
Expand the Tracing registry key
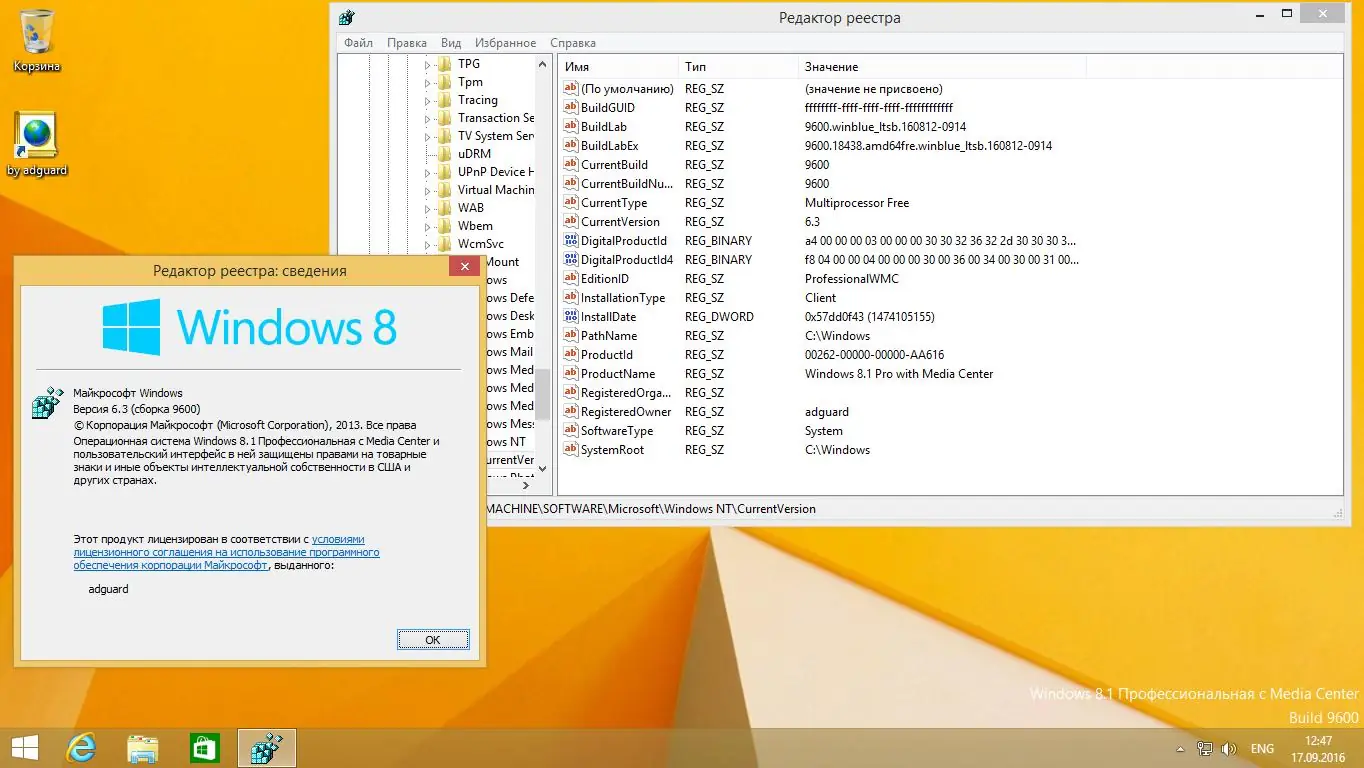click(x=428, y=99)
